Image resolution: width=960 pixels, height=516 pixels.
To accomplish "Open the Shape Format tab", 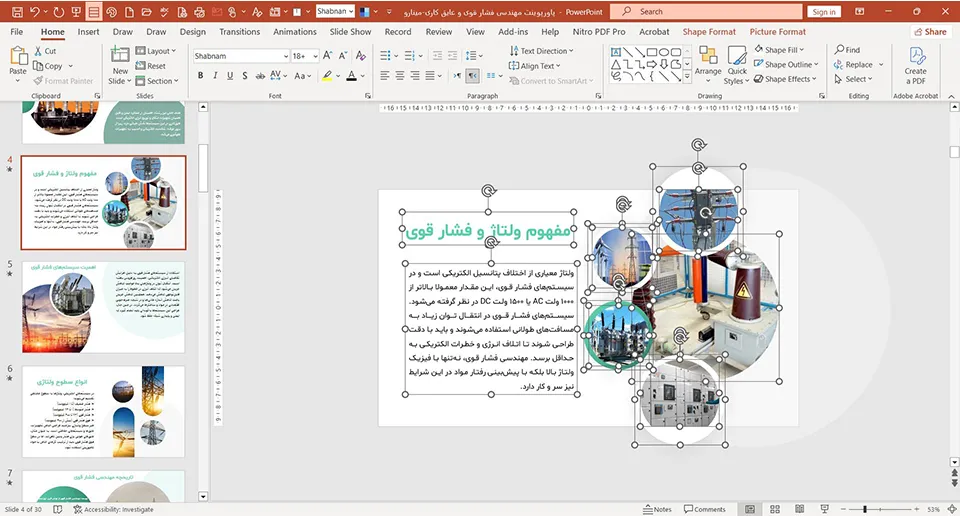I will pyautogui.click(x=709, y=32).
